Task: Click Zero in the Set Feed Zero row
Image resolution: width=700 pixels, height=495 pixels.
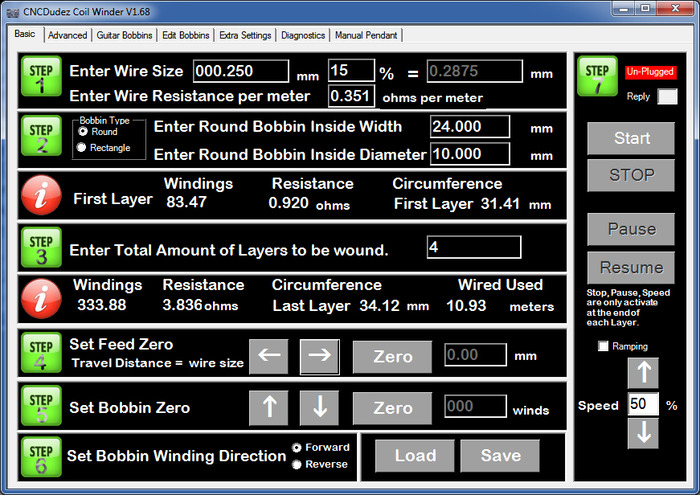Action: pyautogui.click(x=392, y=357)
